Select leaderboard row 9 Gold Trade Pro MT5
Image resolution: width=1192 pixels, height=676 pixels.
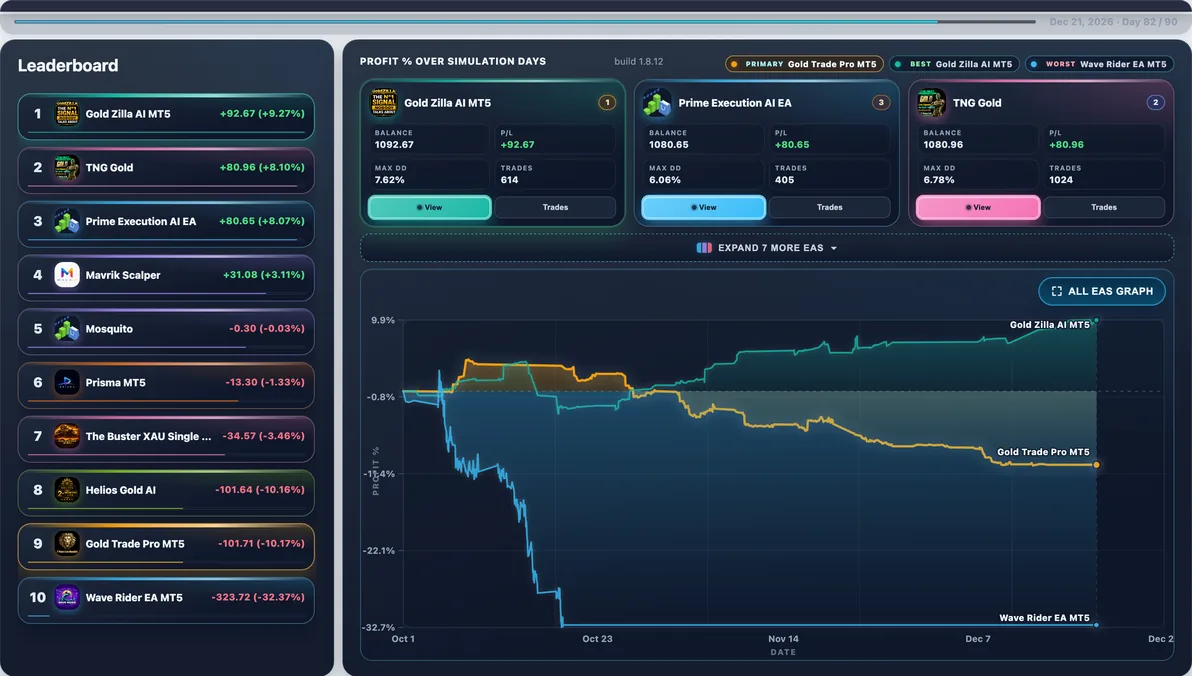pyautogui.click(x=166, y=546)
